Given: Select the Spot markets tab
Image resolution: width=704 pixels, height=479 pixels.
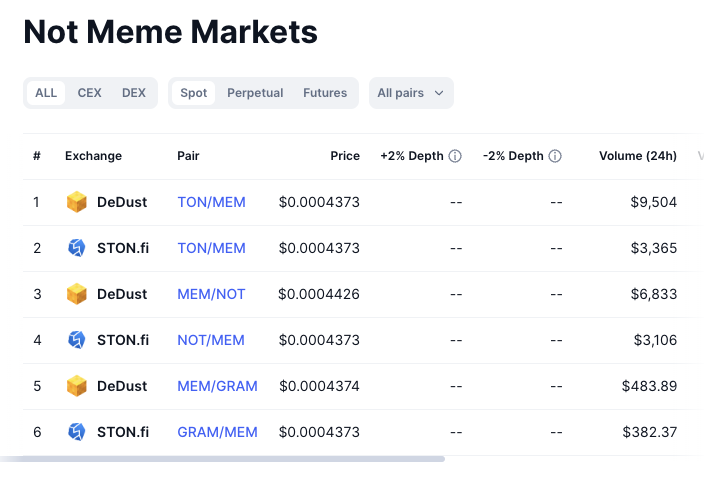Looking at the screenshot, I should (194, 93).
